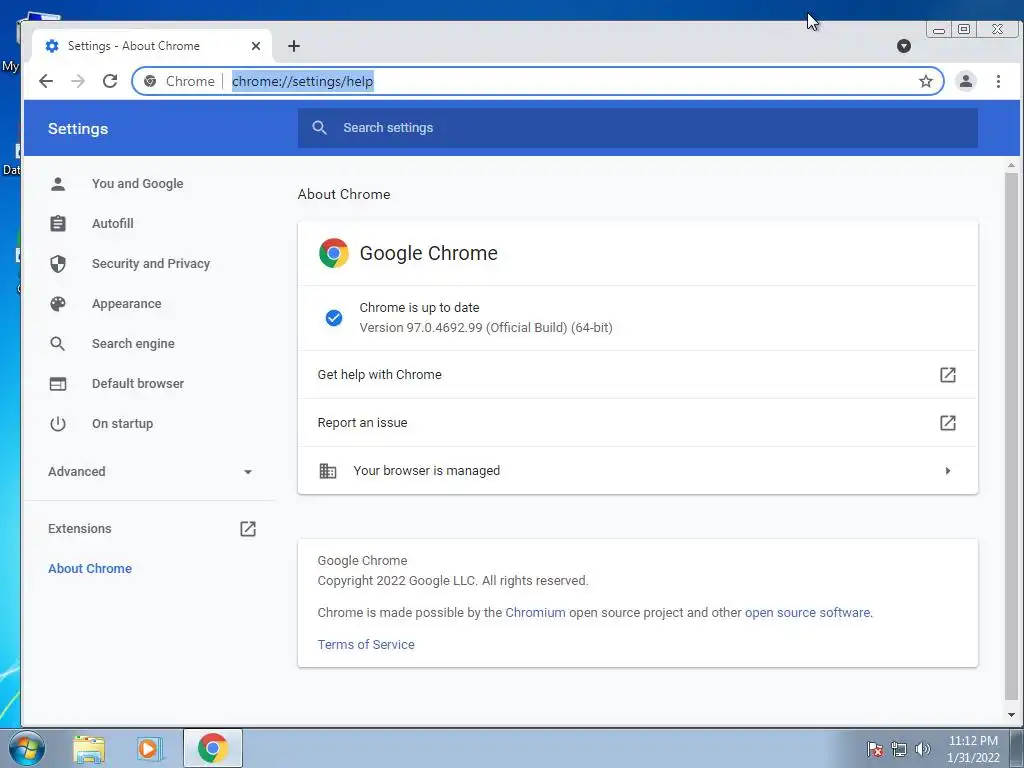Open the open source software link
The image size is (1024, 768).
click(x=807, y=613)
